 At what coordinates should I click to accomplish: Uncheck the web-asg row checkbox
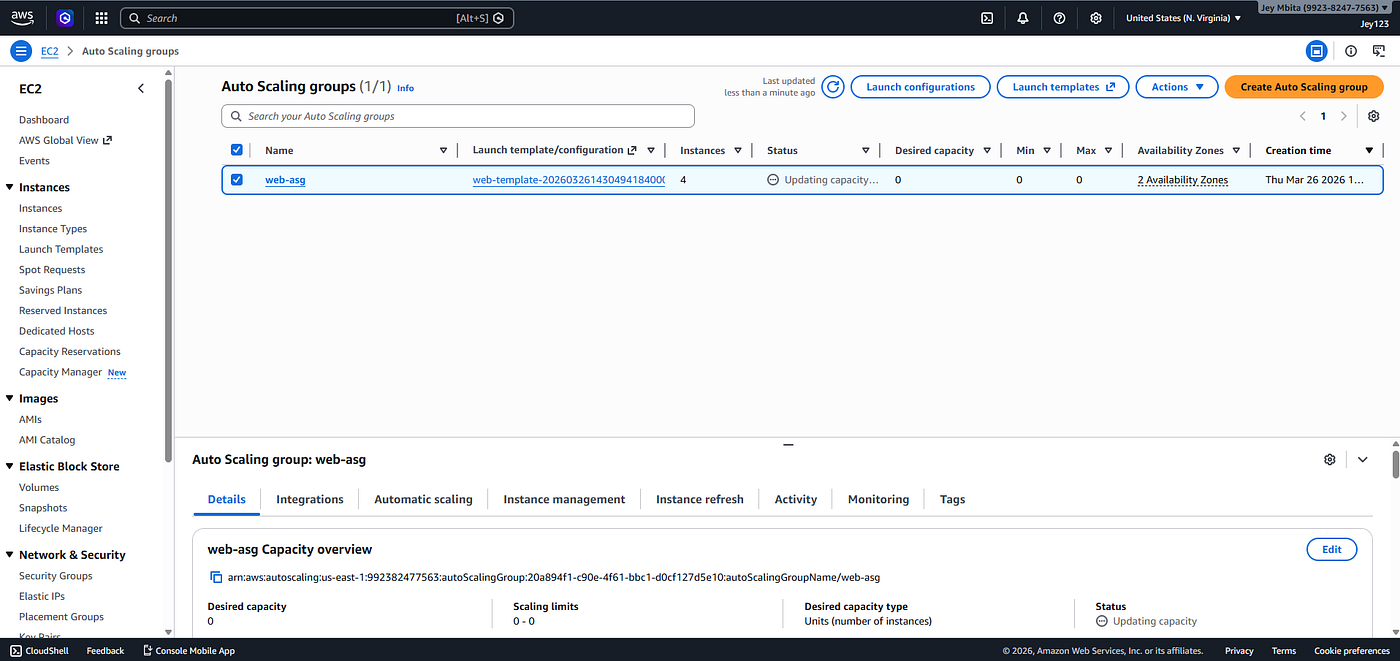[x=237, y=180]
